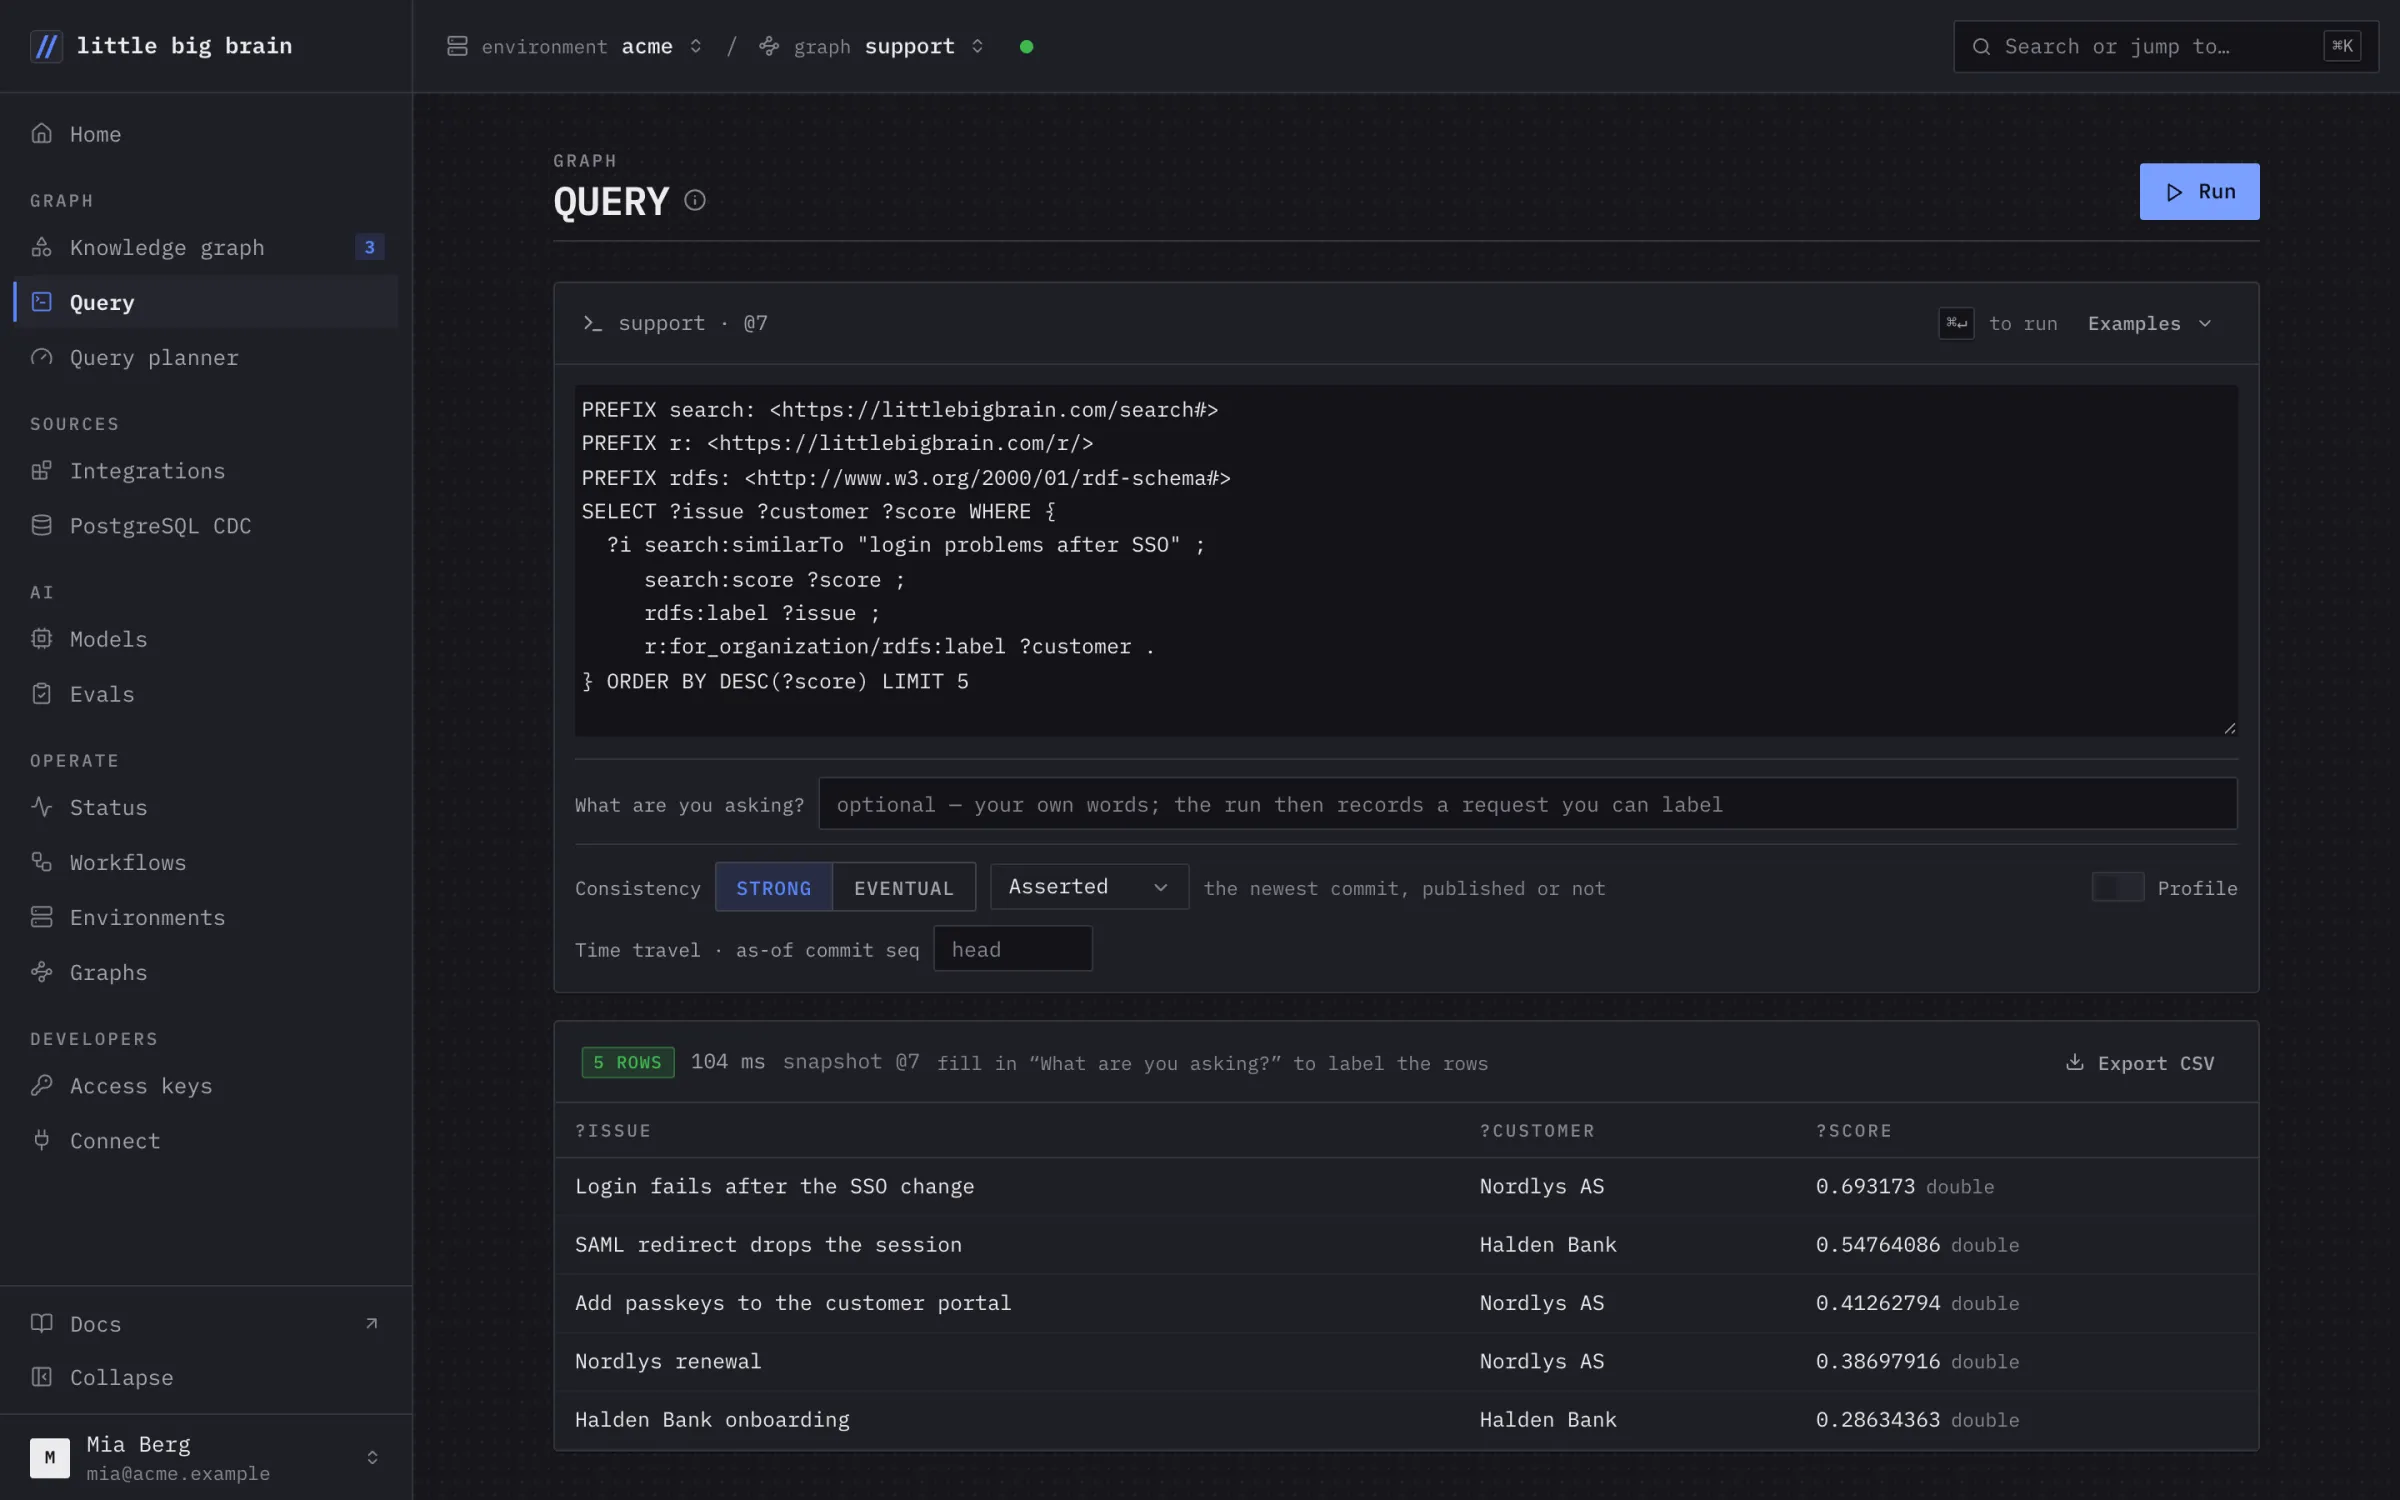Collapse the sidebar with Collapse
Screen dimensions: 2400x1500
206,1377
